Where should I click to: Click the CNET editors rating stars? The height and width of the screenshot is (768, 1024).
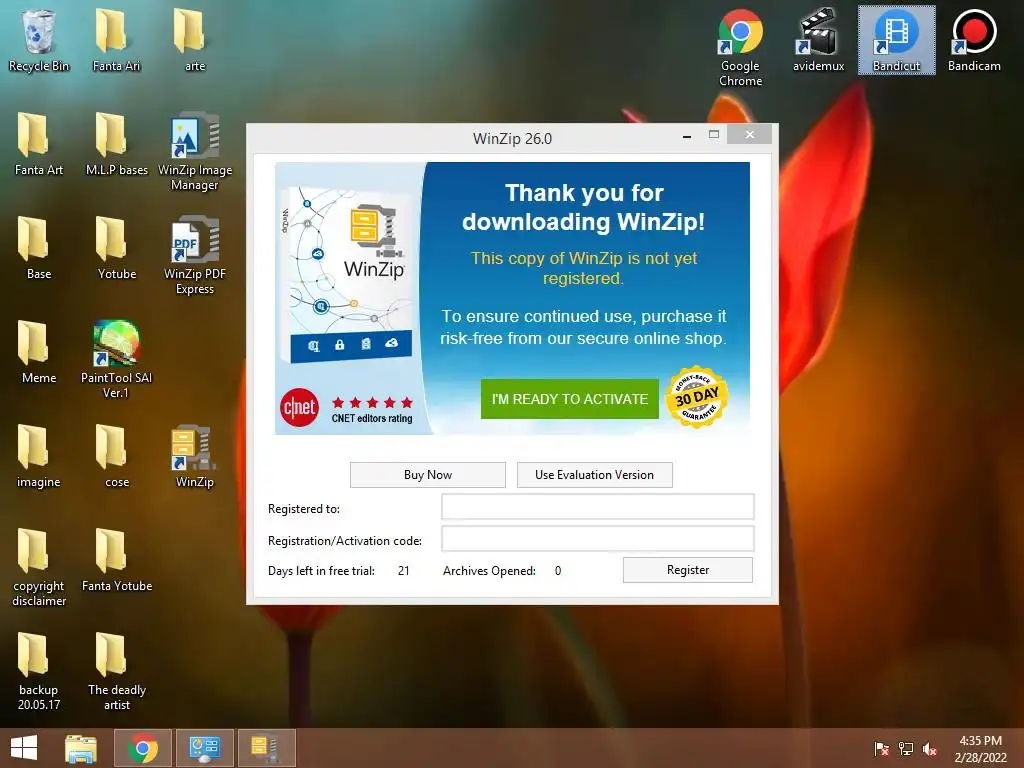tap(372, 402)
